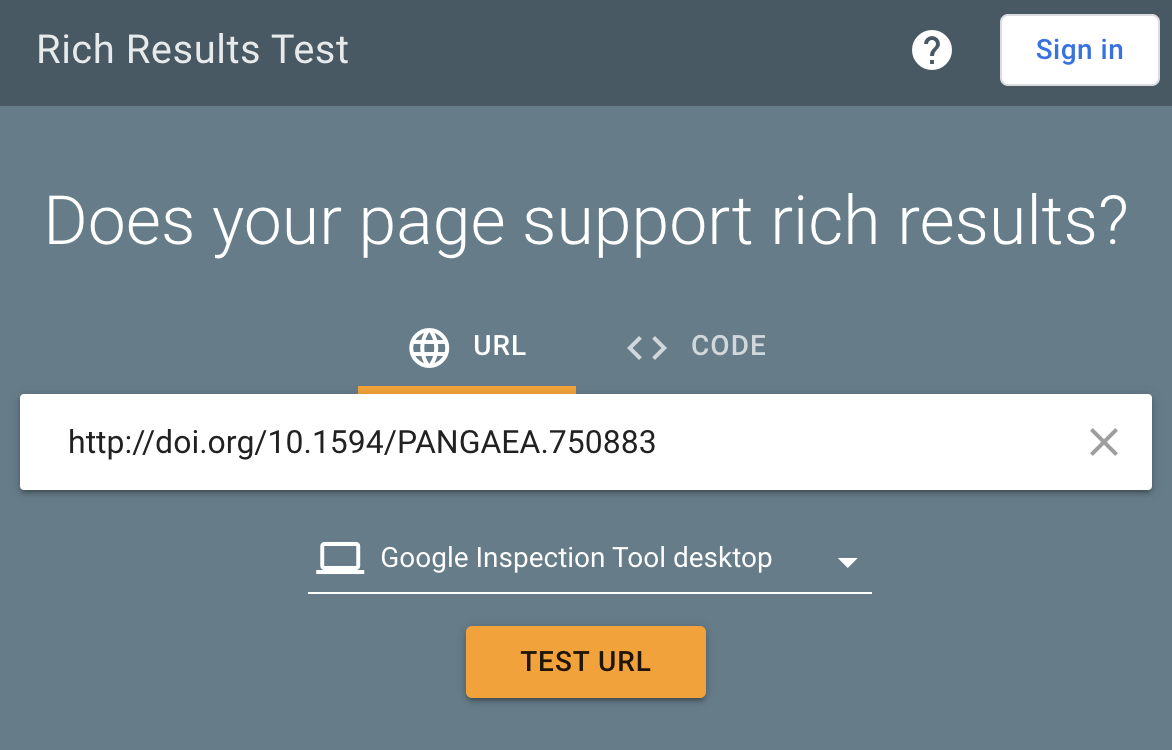
Task: Expand the Google Inspection Tool desktop selector
Action: (x=590, y=558)
